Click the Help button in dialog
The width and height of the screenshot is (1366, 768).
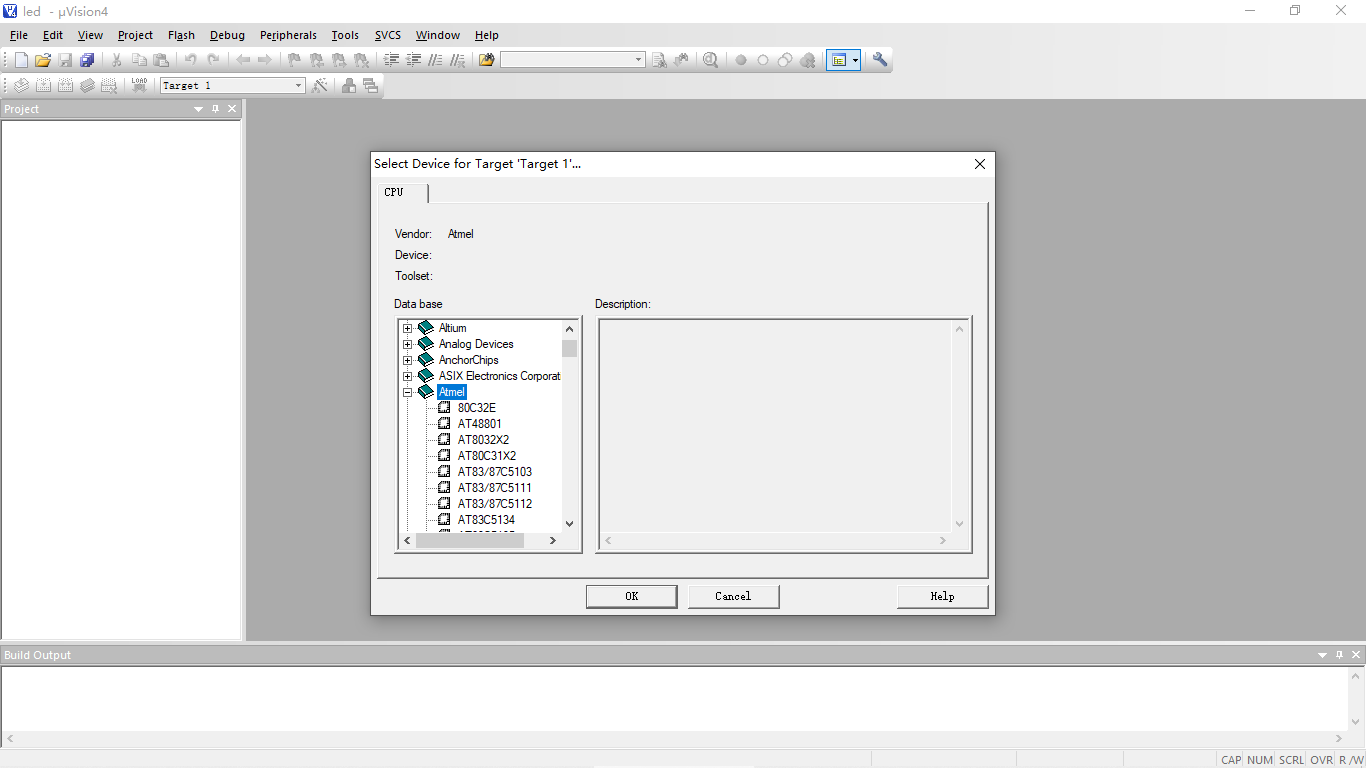pyautogui.click(x=942, y=596)
